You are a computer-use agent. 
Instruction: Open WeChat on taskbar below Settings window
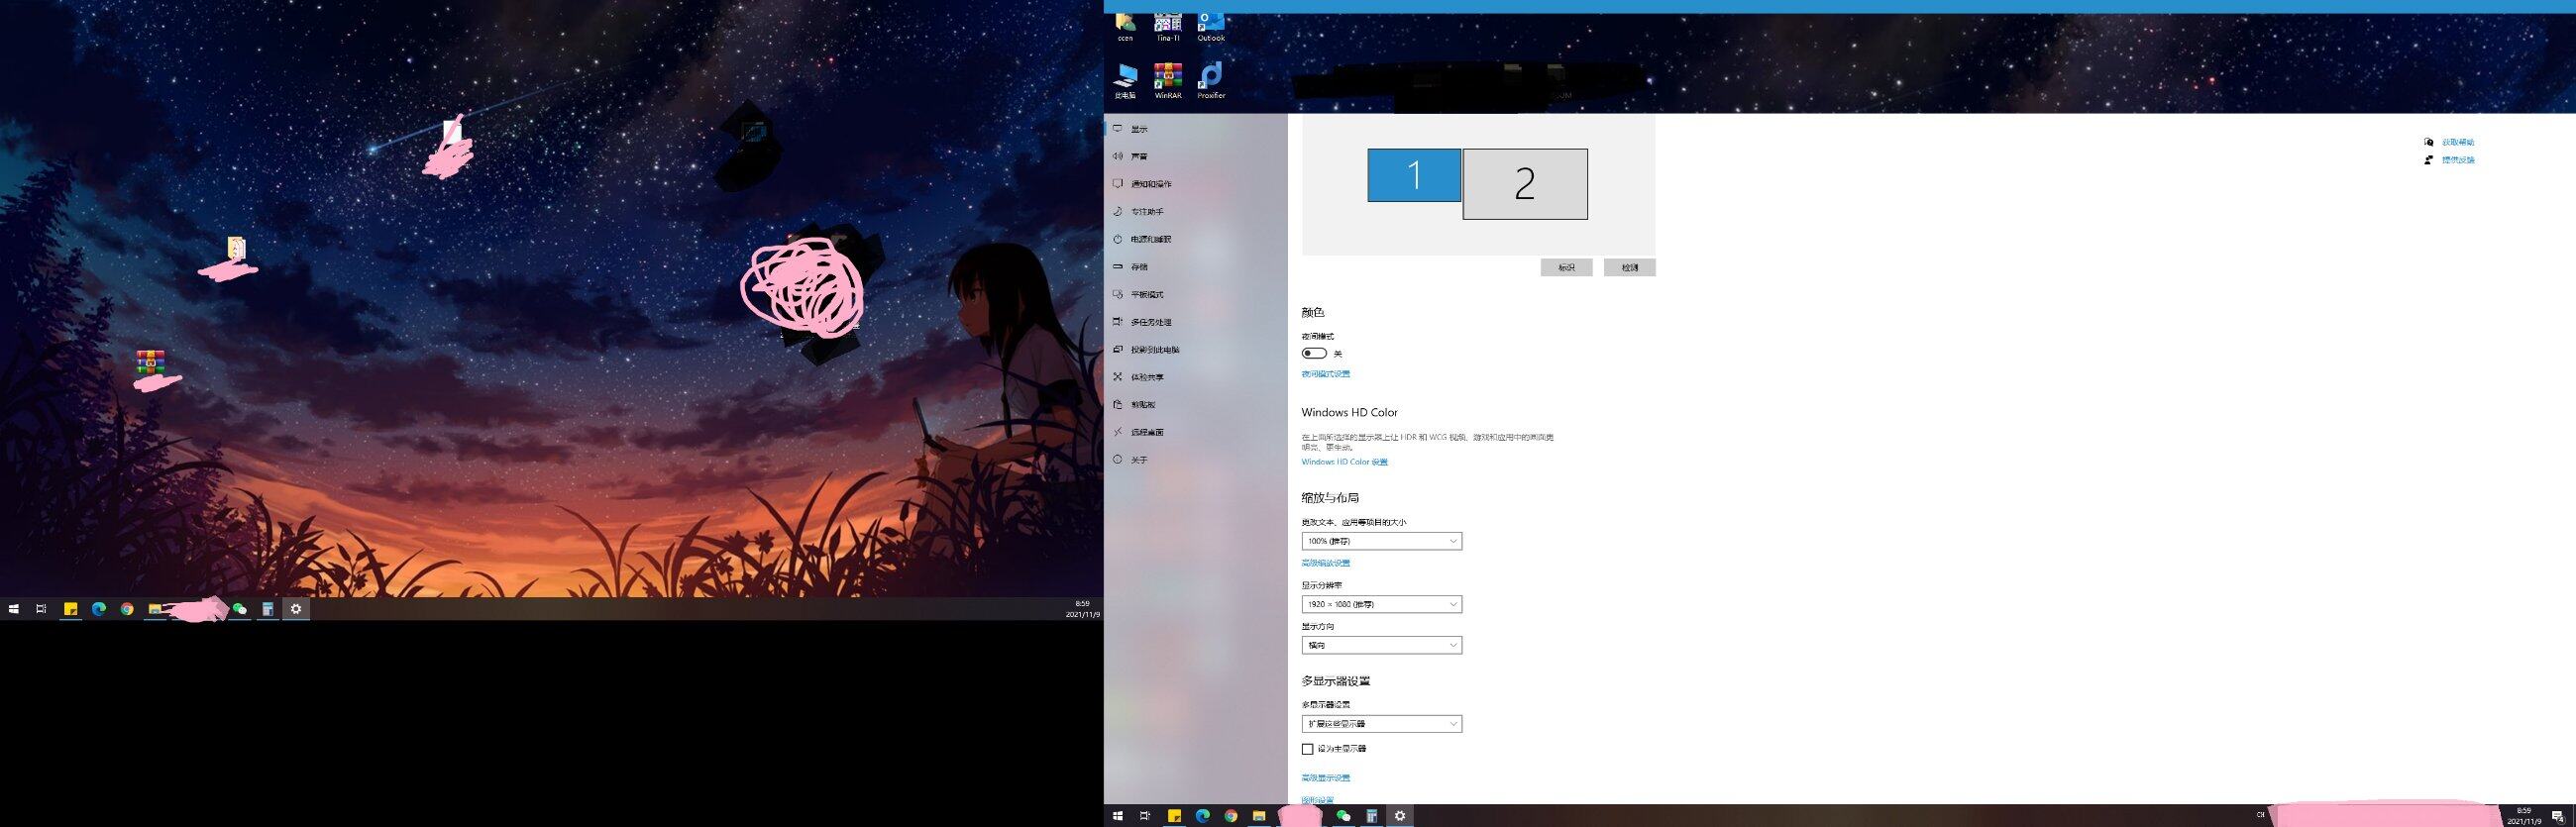(1343, 816)
